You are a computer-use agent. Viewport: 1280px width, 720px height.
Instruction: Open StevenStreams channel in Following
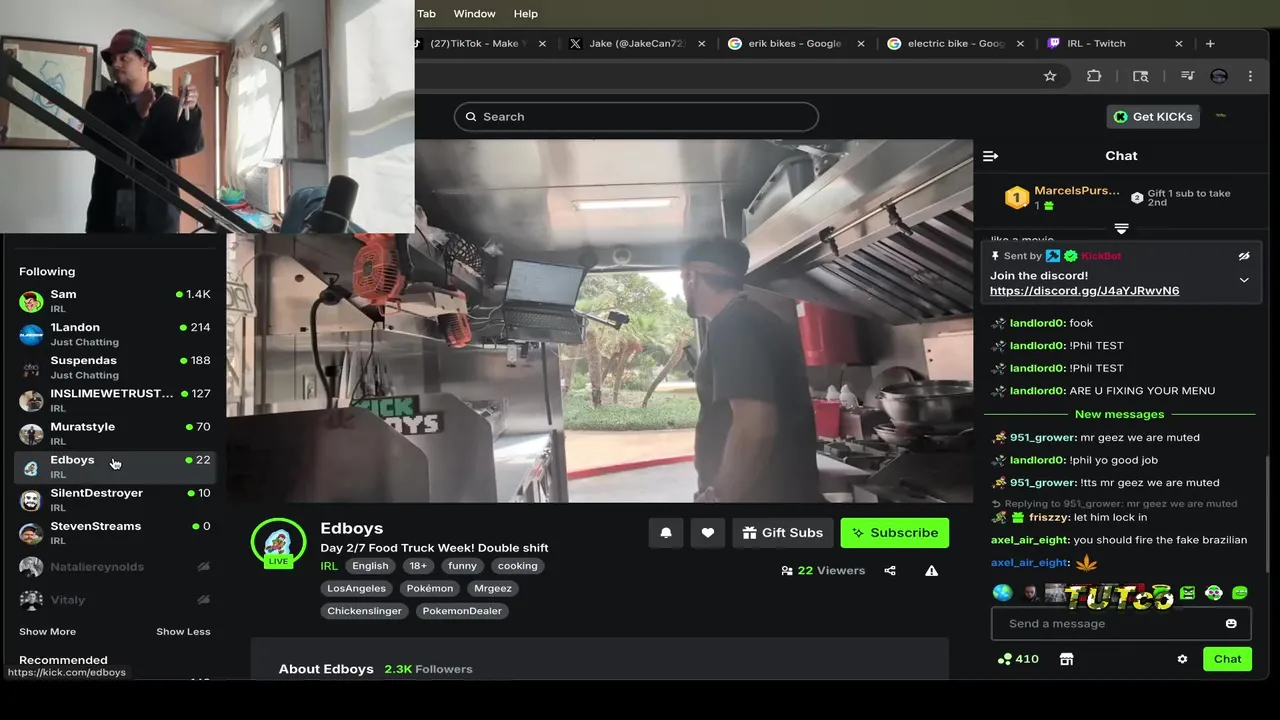click(115, 532)
